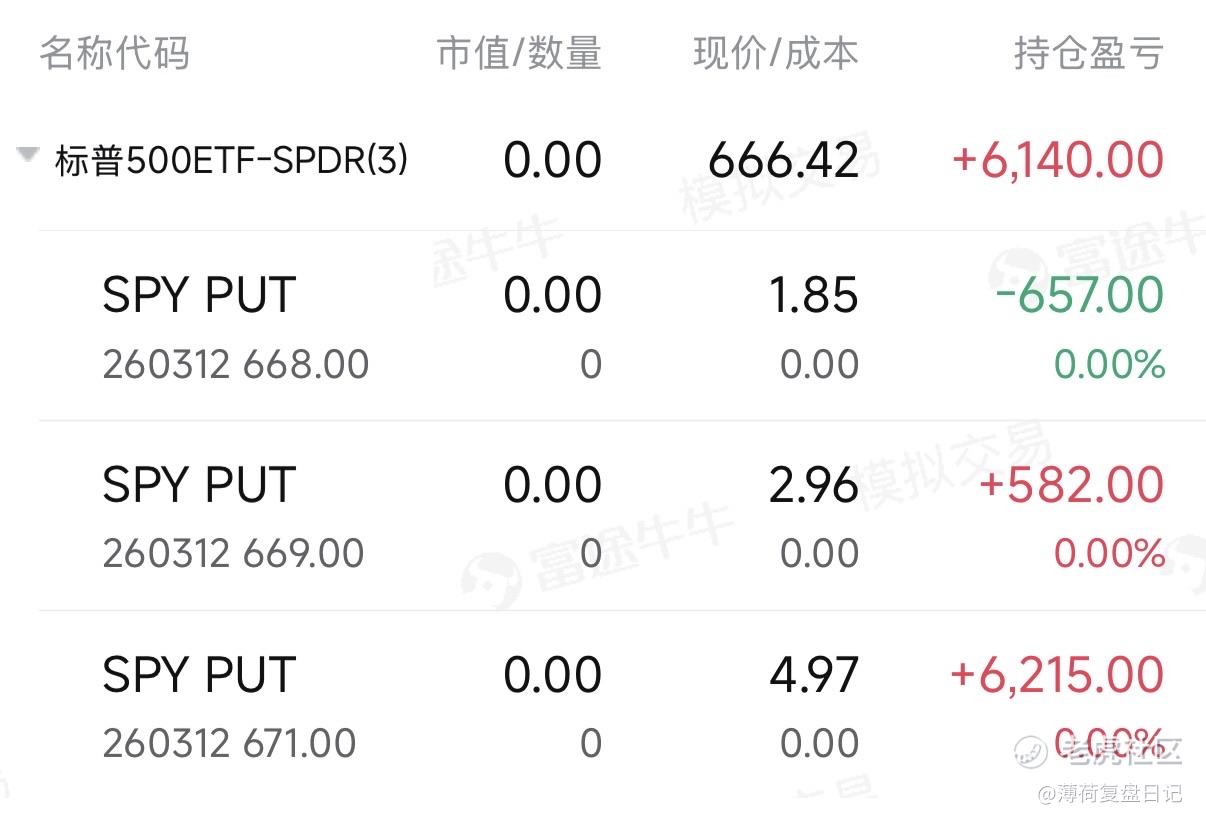This screenshot has width=1206, height=821.
Task: Select the +6,215.00 profit value
Action: pyautogui.click(x=1057, y=675)
